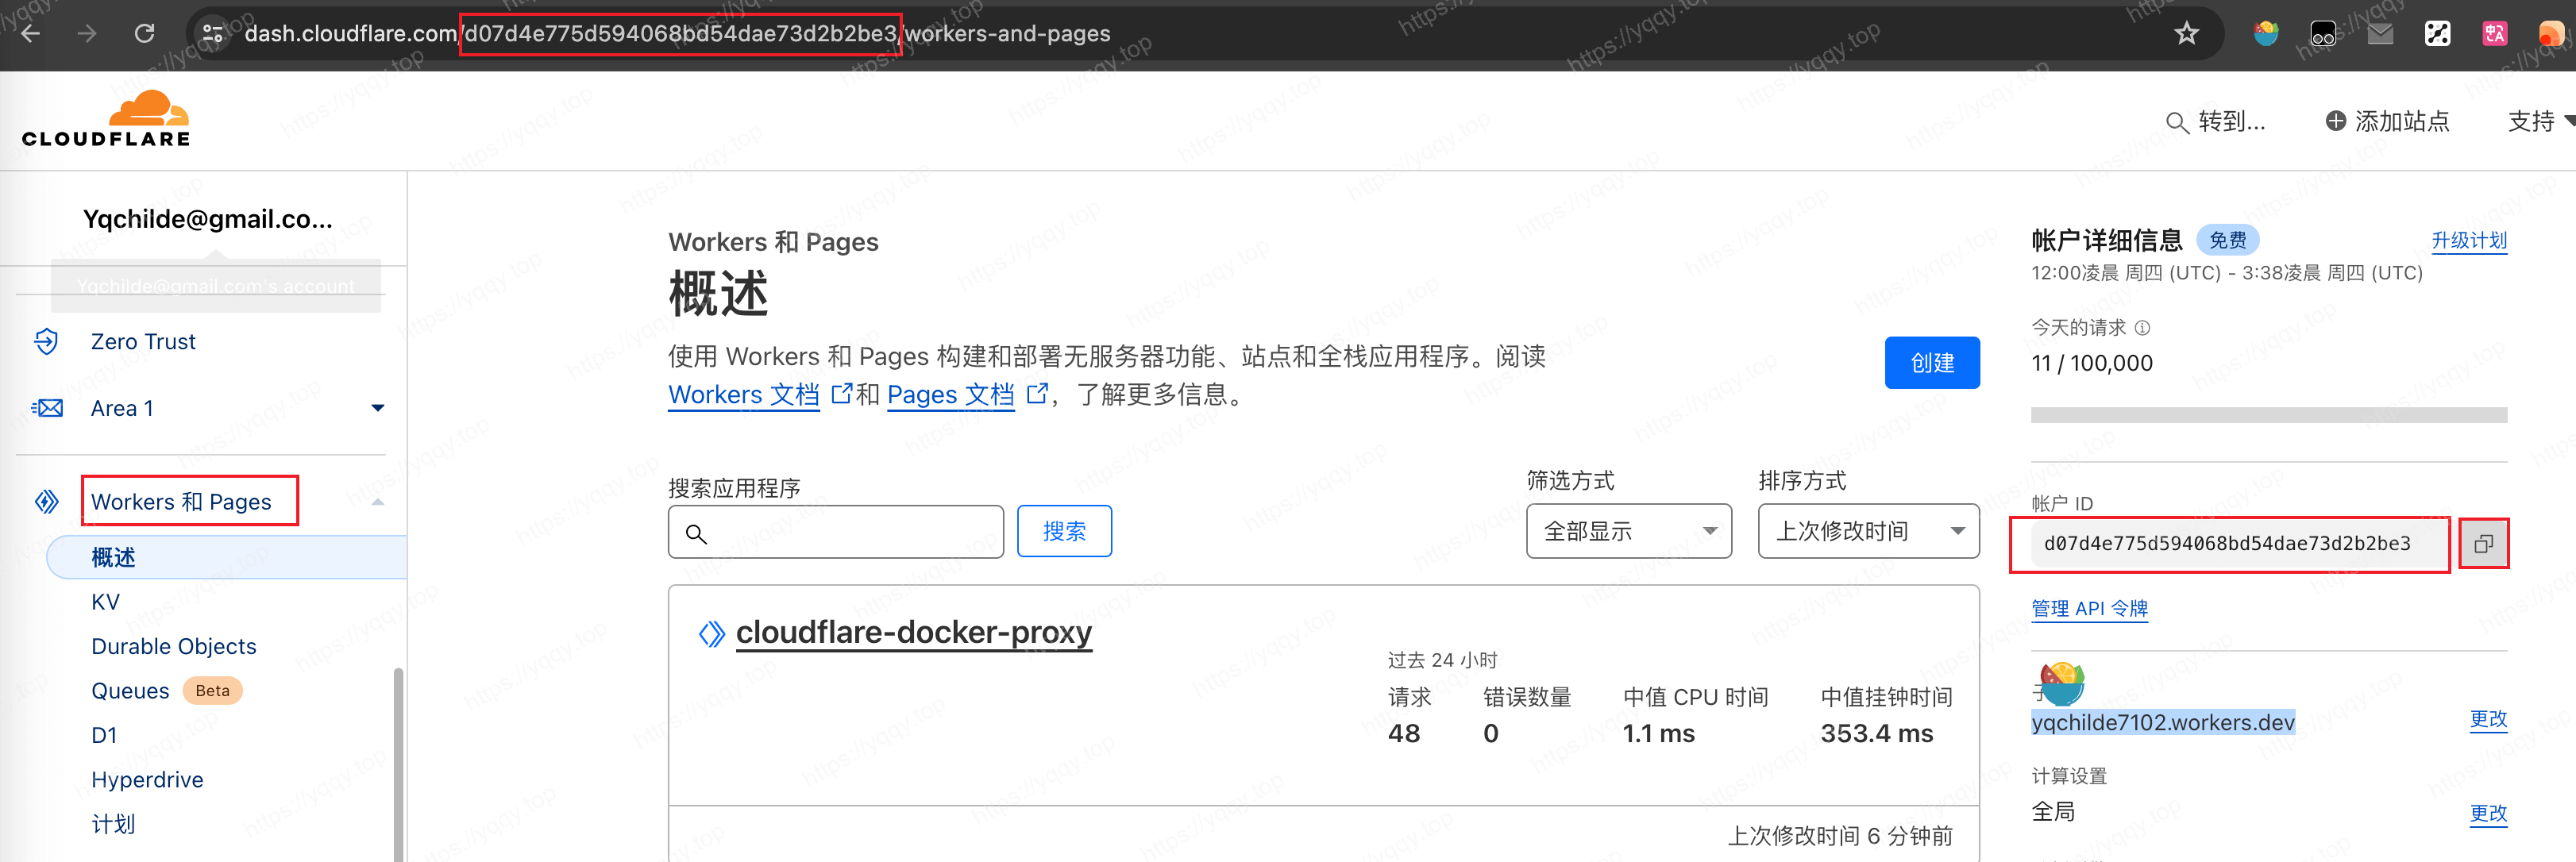The height and width of the screenshot is (862, 2576).
Task: Select KV in the sidebar
Action: (x=105, y=602)
